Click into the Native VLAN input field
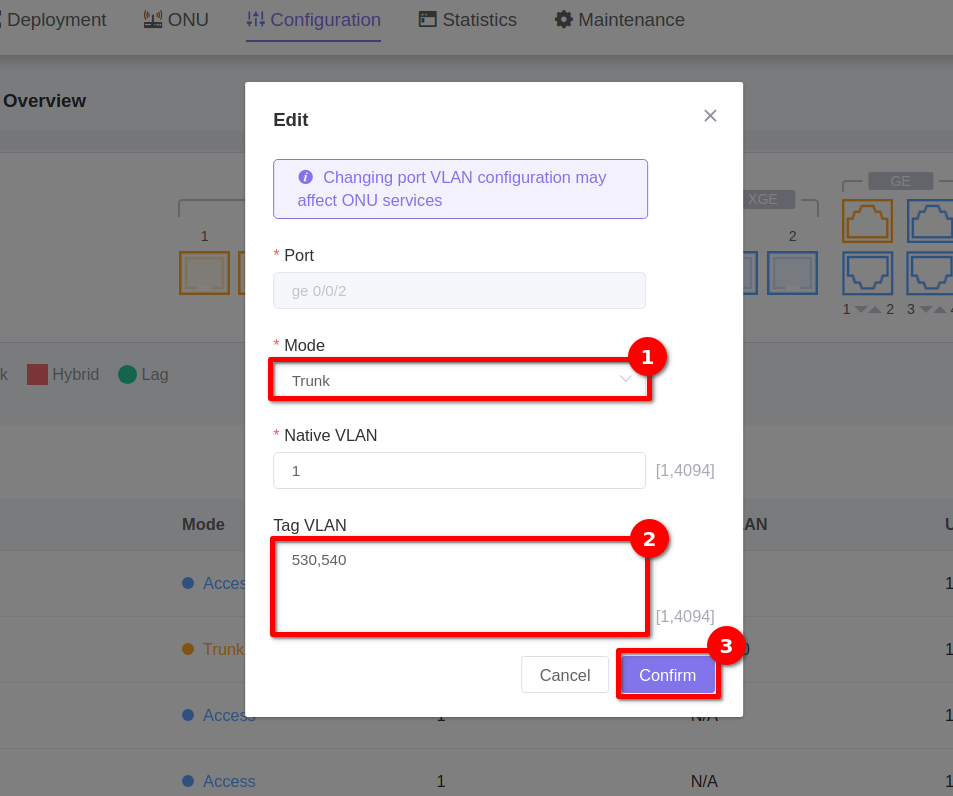 point(459,470)
